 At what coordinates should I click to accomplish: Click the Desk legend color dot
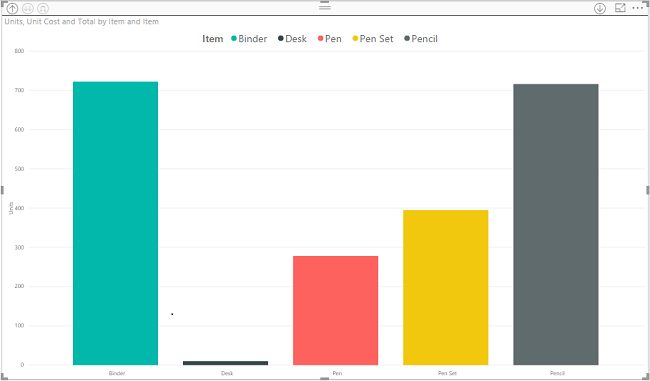tap(281, 39)
